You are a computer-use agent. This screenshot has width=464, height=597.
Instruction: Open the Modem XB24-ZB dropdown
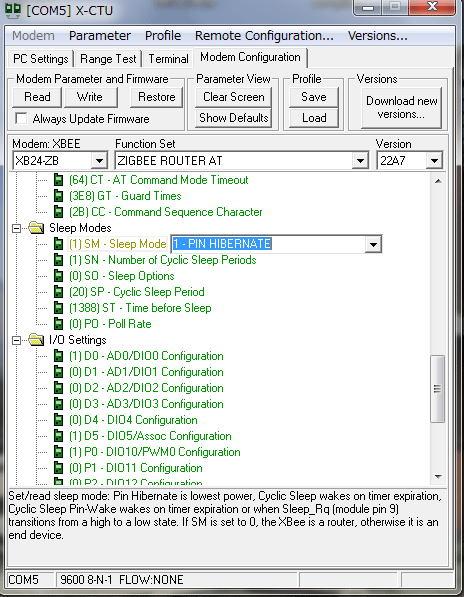point(99,161)
